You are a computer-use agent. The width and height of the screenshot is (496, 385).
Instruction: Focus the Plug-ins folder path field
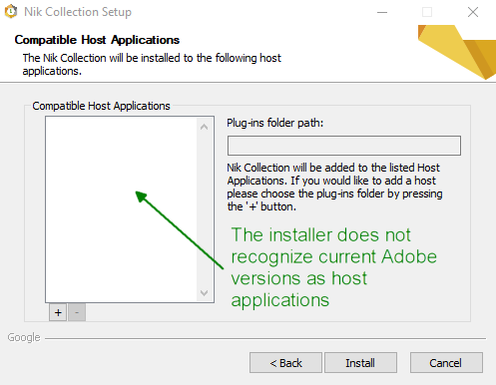pyautogui.click(x=344, y=145)
